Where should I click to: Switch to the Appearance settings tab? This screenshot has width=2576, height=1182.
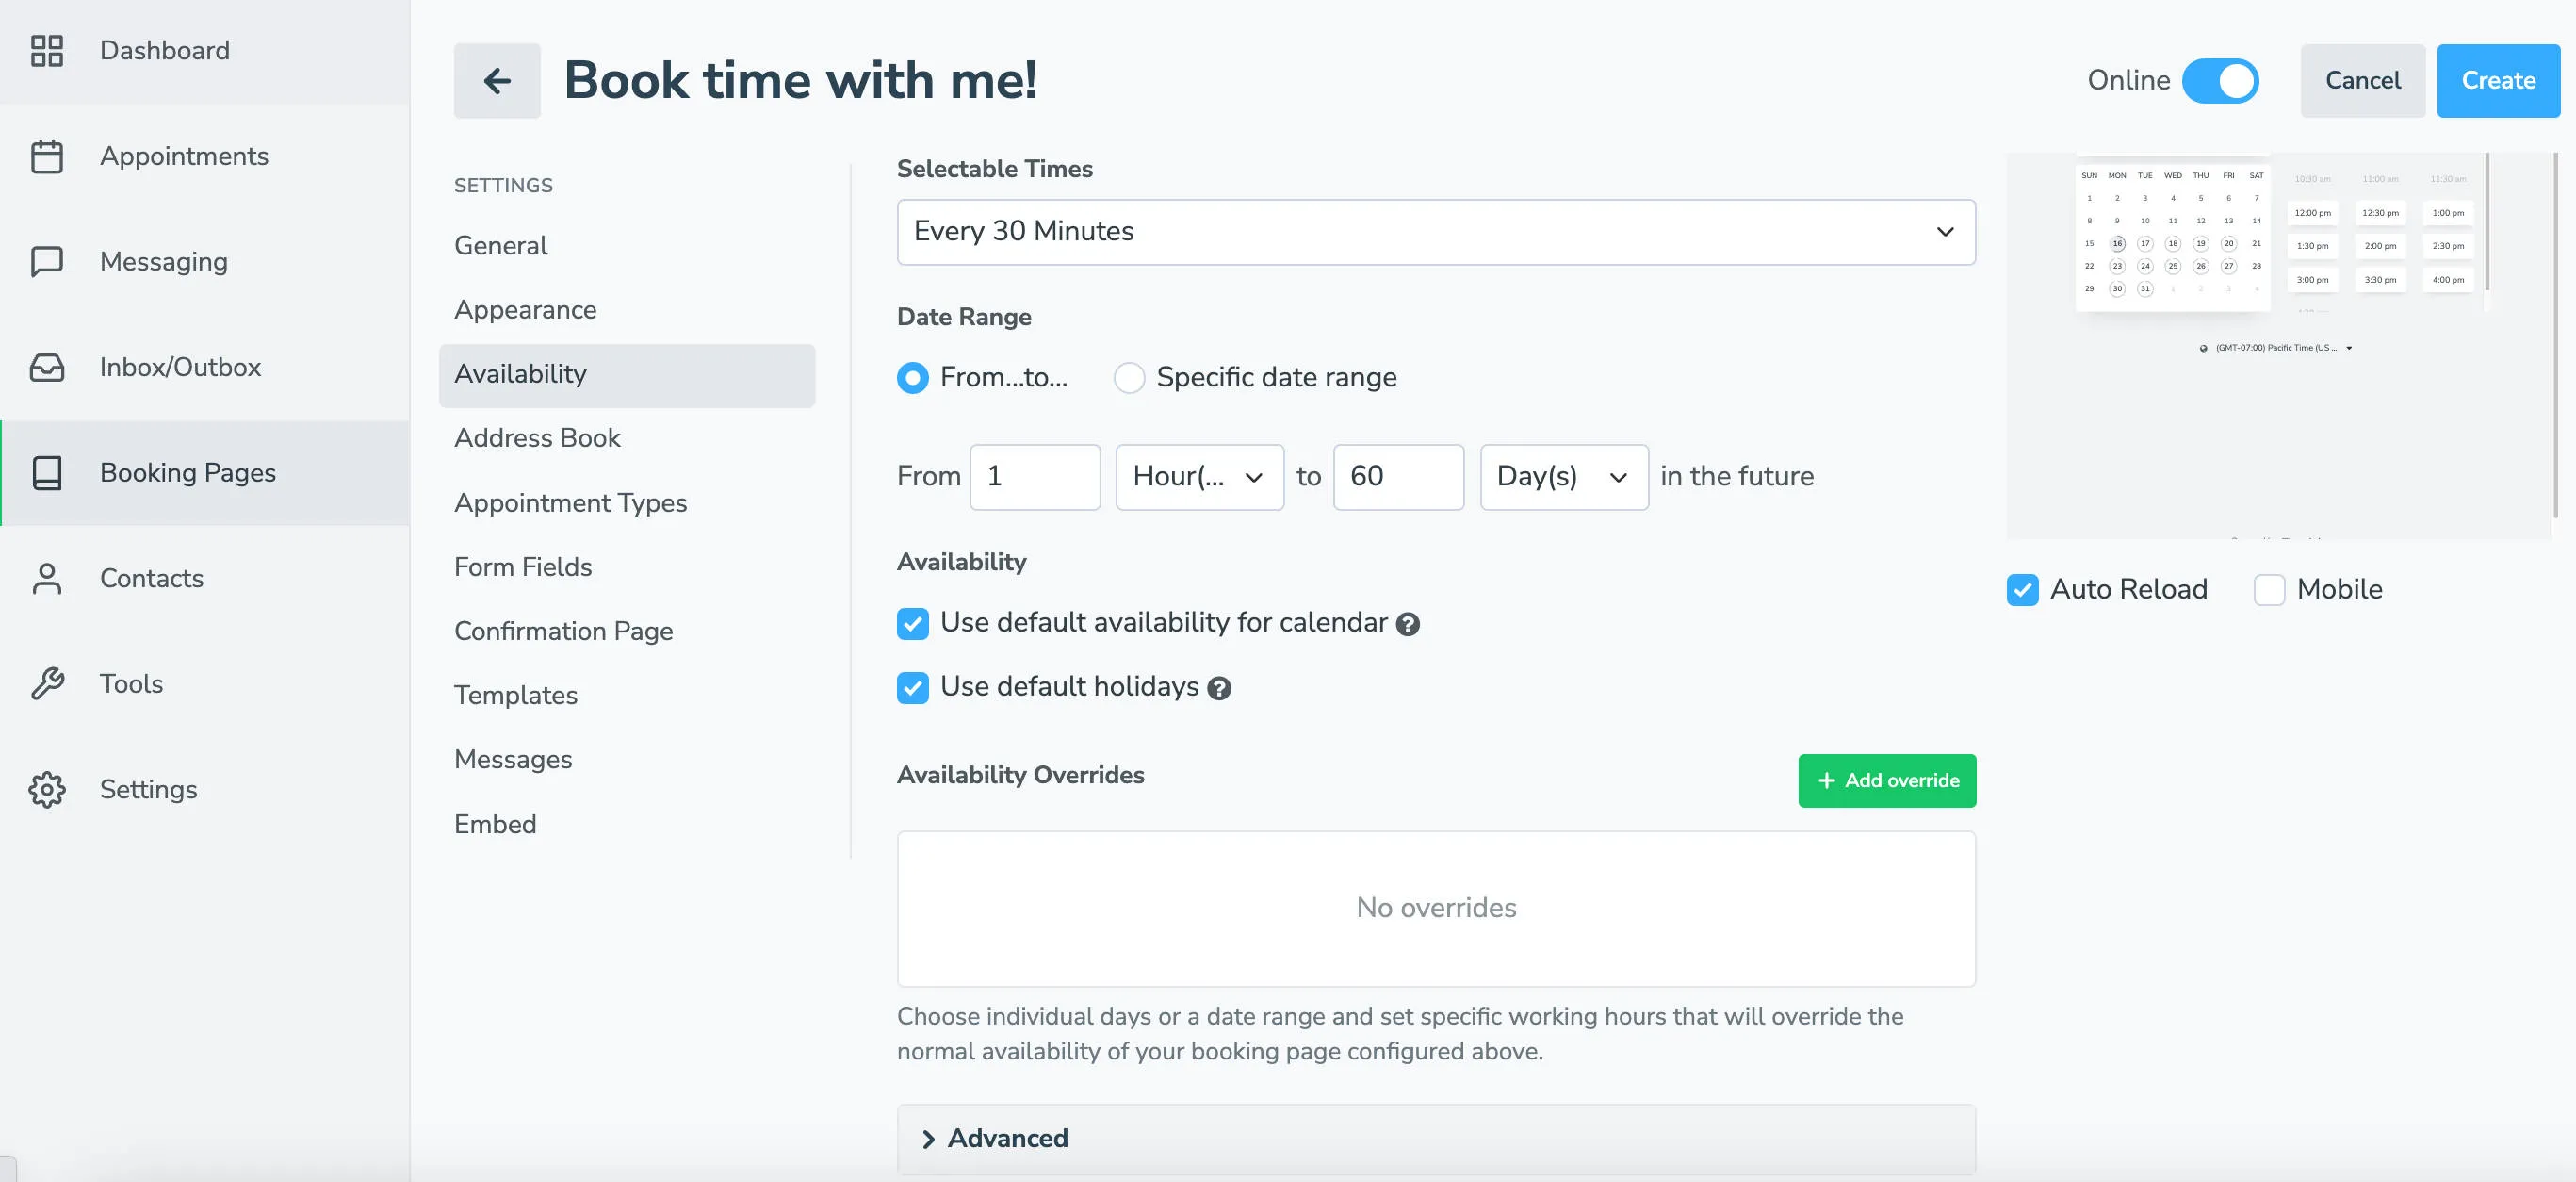tap(525, 310)
